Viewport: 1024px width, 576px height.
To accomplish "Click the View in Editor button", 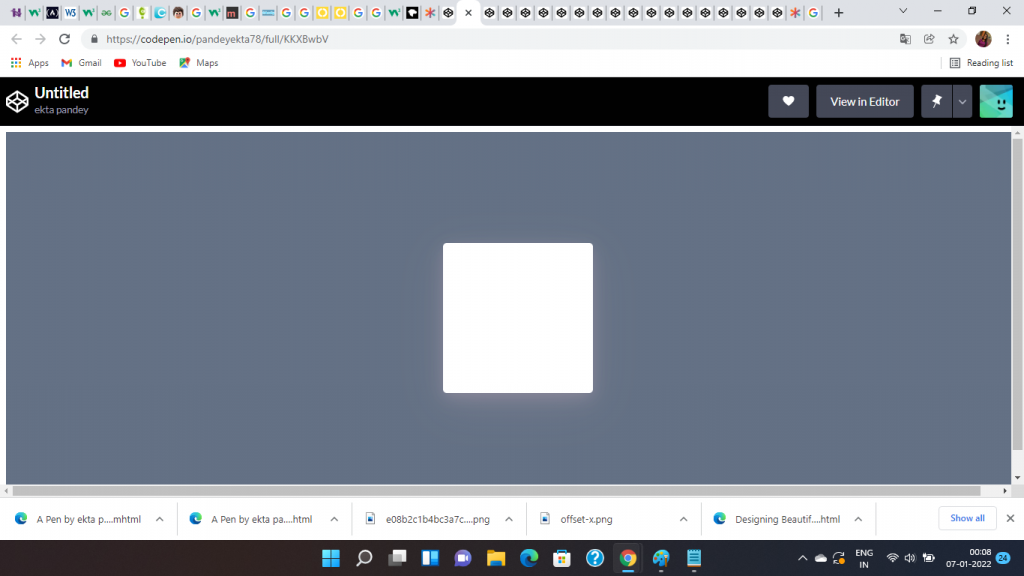I will (x=864, y=101).
